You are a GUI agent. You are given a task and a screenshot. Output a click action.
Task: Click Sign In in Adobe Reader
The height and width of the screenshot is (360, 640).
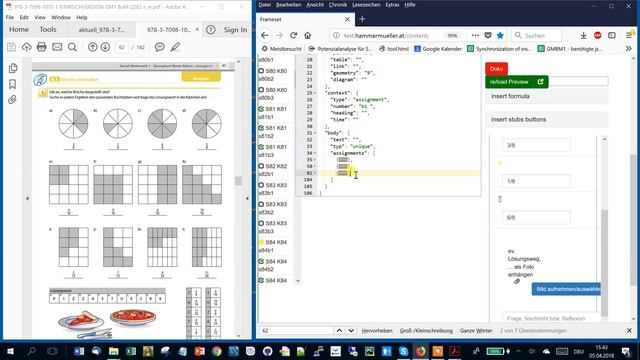pos(235,30)
